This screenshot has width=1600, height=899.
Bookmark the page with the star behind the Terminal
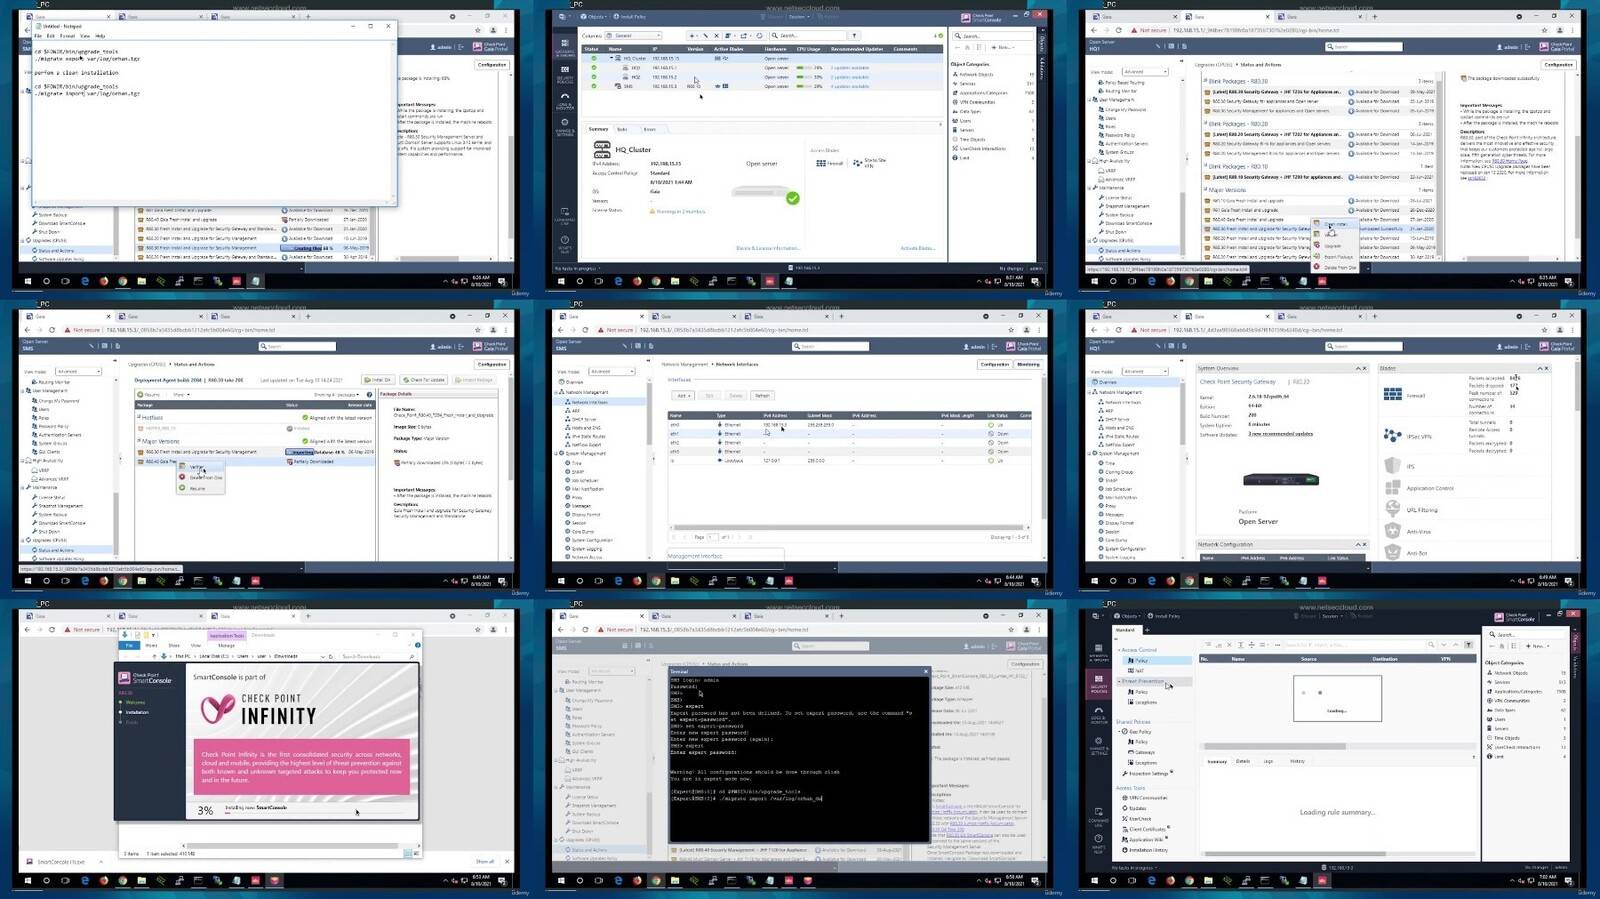pos(1012,629)
